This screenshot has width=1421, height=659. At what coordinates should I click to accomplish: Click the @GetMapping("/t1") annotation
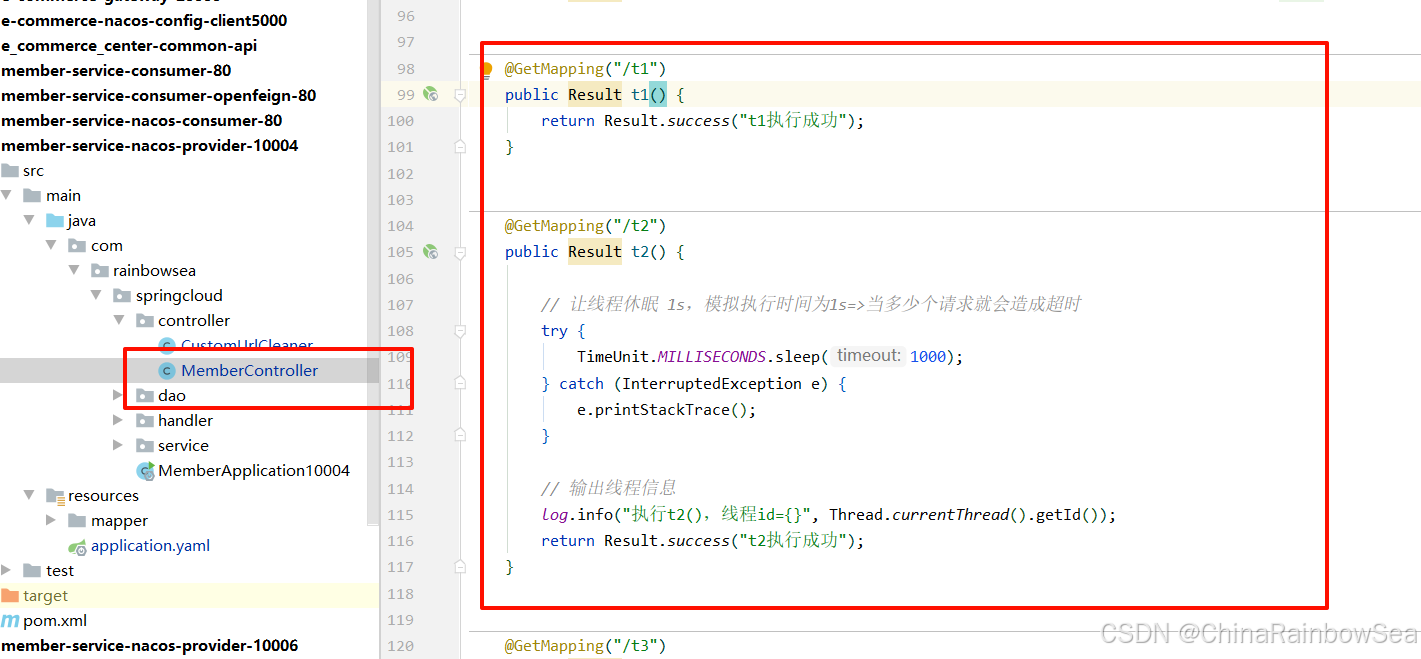coord(585,68)
